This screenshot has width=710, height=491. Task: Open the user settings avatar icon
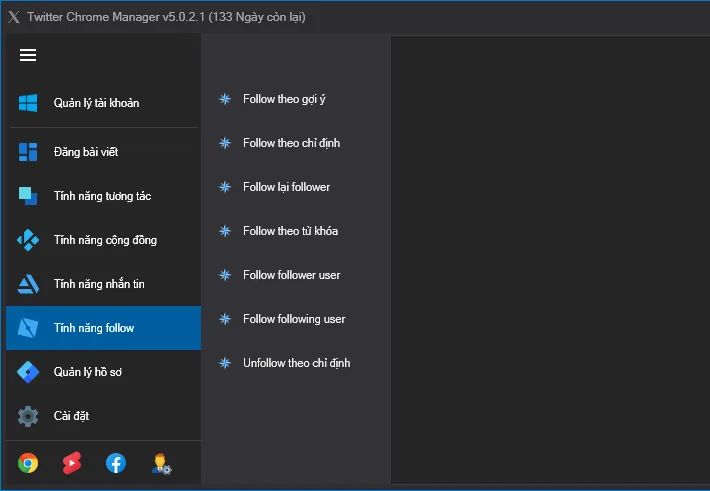161,463
